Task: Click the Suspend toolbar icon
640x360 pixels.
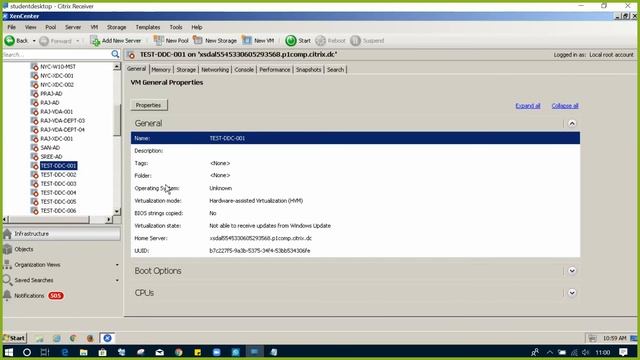Action: 356,40
